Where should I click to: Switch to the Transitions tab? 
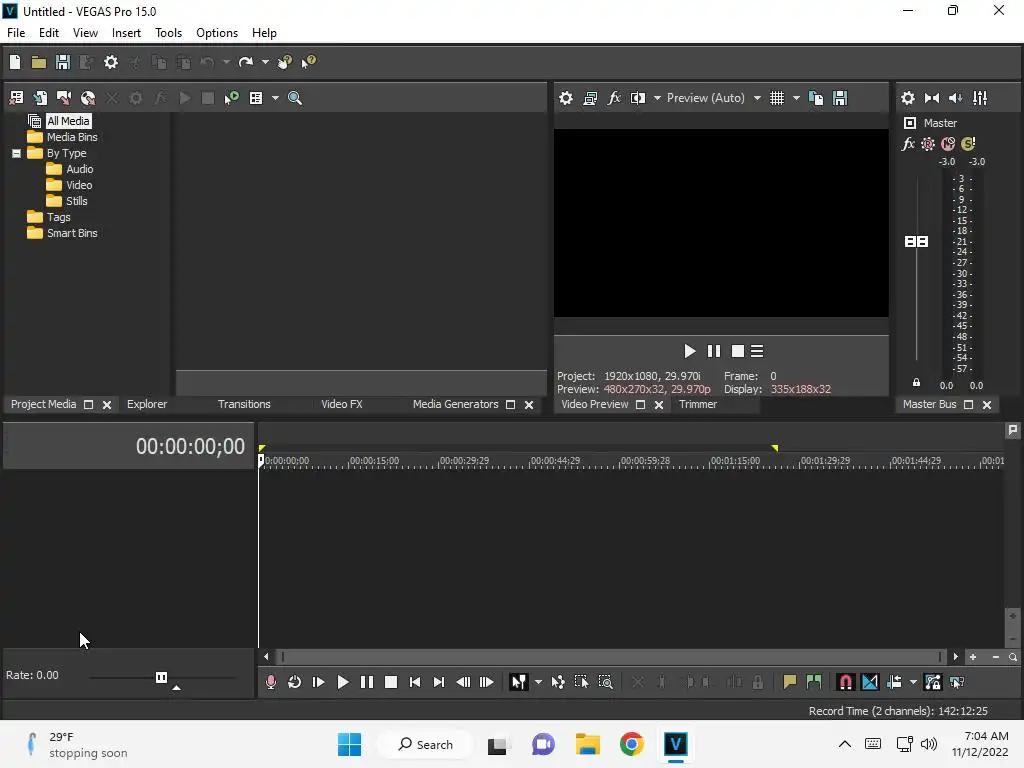click(244, 404)
